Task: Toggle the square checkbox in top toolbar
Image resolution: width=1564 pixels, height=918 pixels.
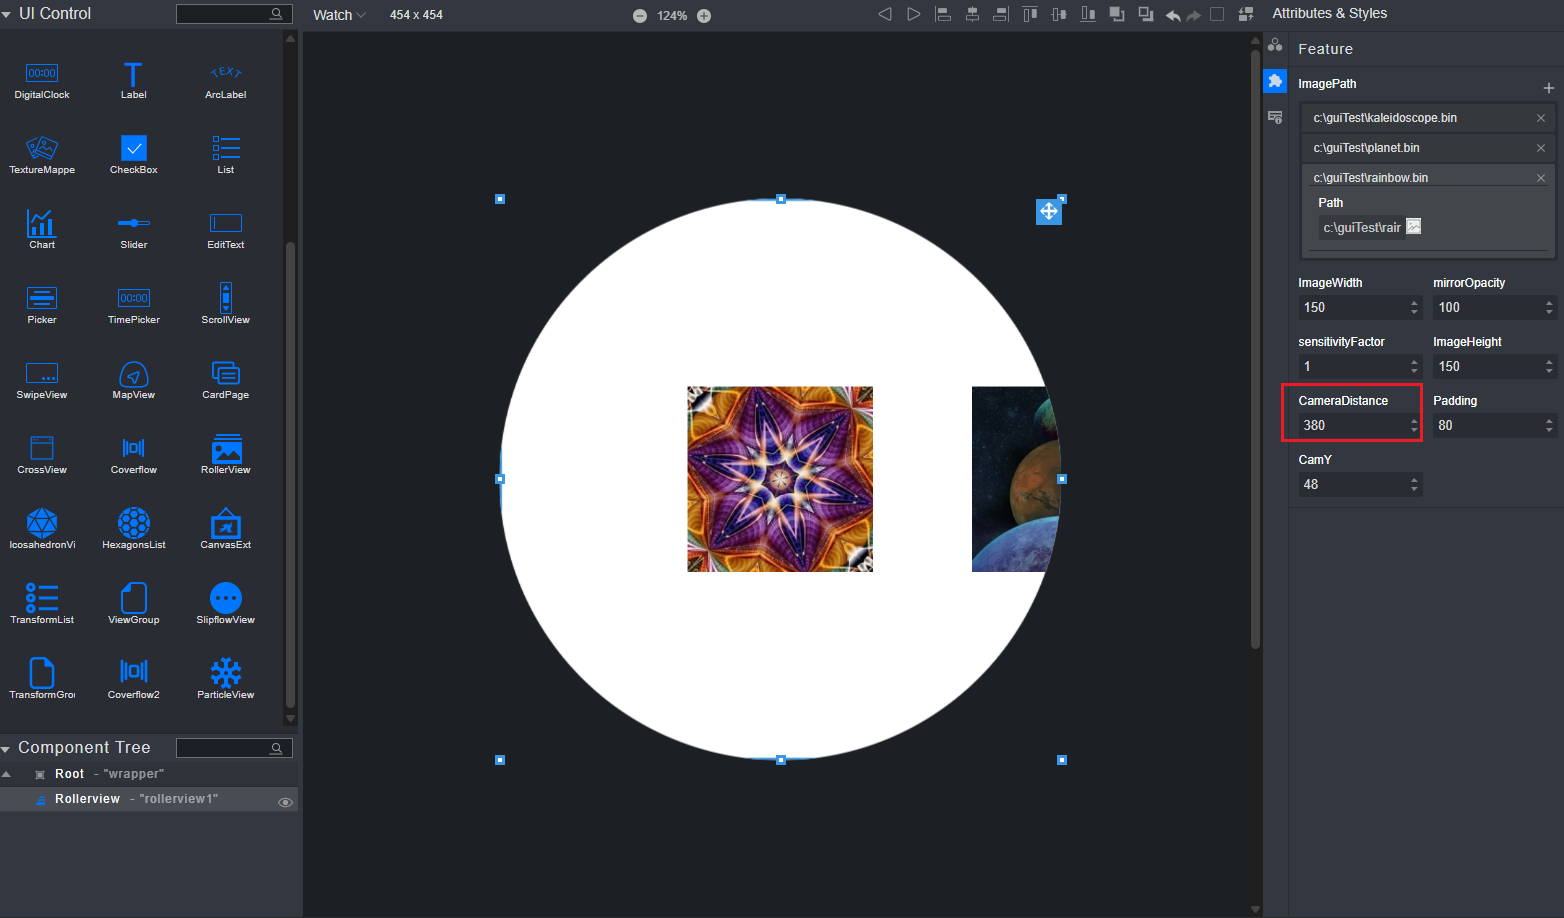Action: (x=1217, y=14)
